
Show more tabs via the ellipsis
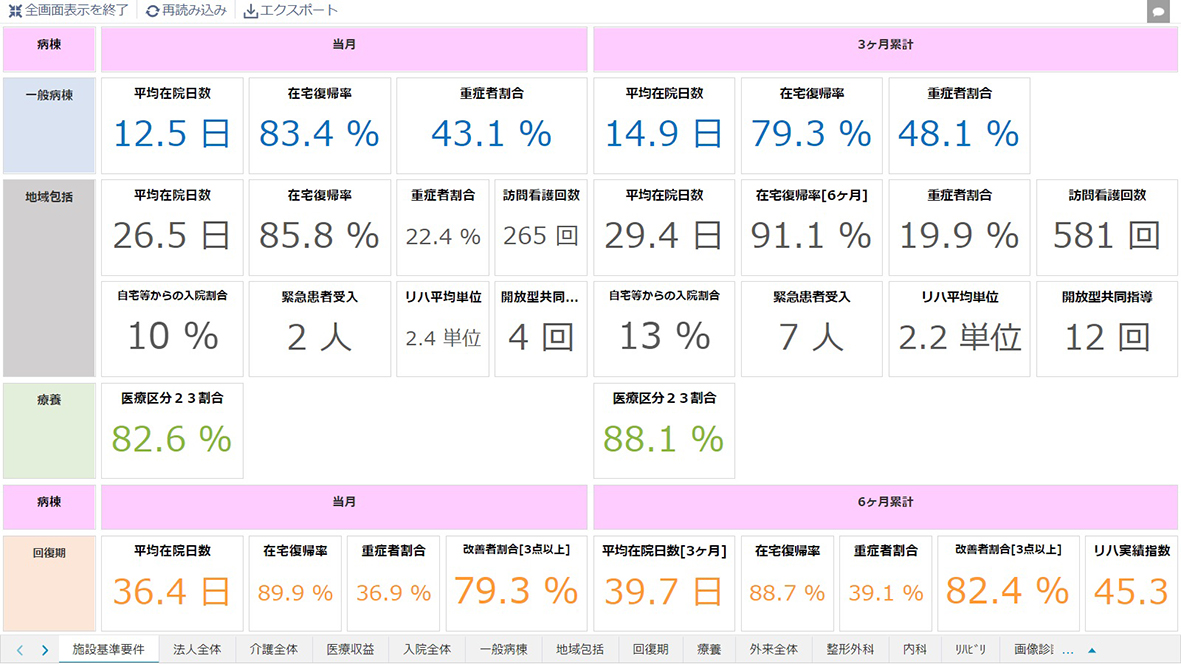(x=1067, y=650)
